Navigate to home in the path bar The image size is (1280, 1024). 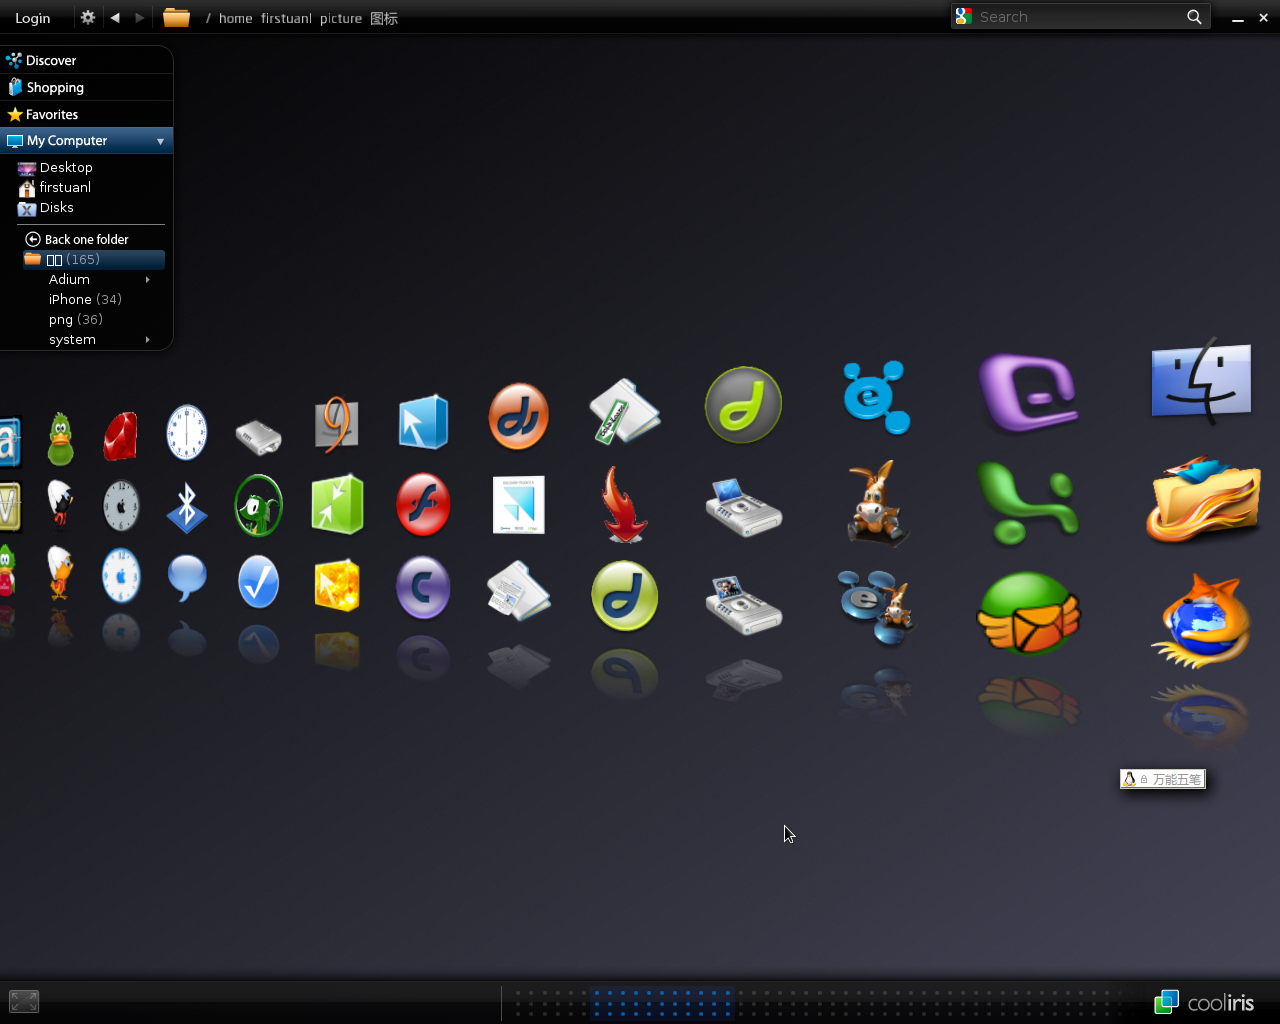pyautogui.click(x=236, y=18)
